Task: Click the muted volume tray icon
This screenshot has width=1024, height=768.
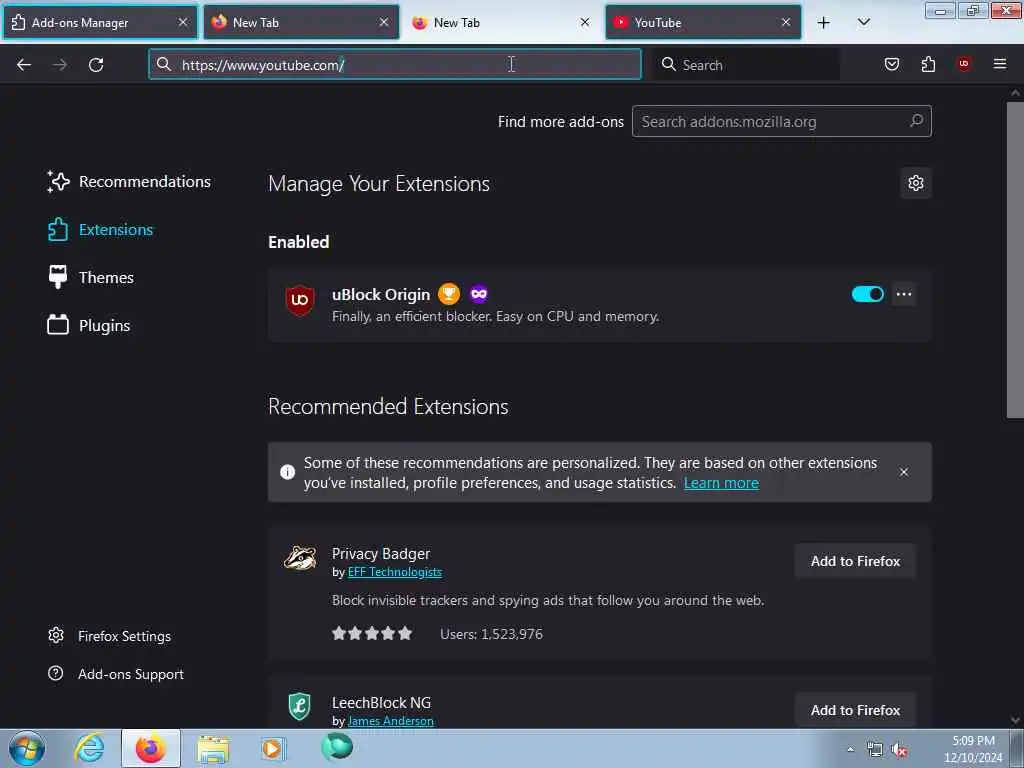Action: click(899, 750)
